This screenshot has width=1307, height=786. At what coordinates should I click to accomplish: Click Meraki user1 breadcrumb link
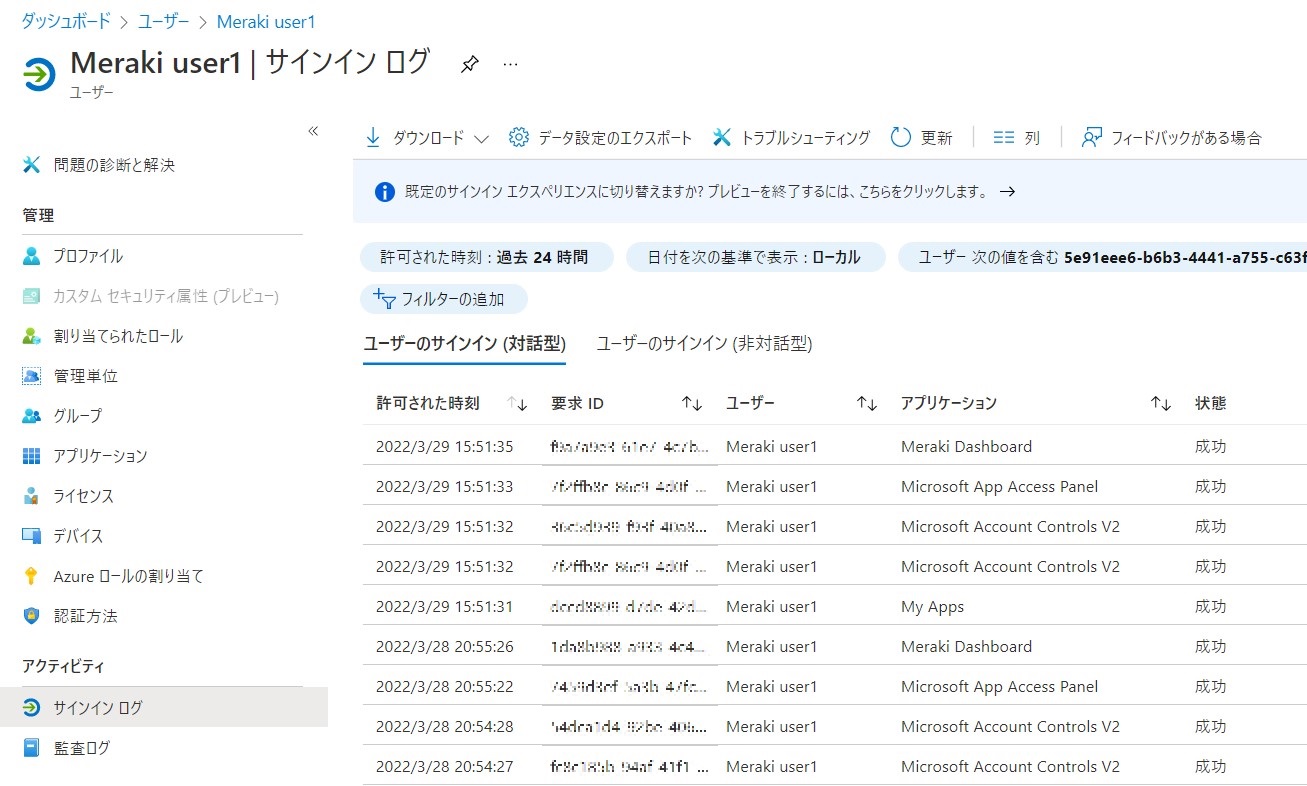coord(266,21)
